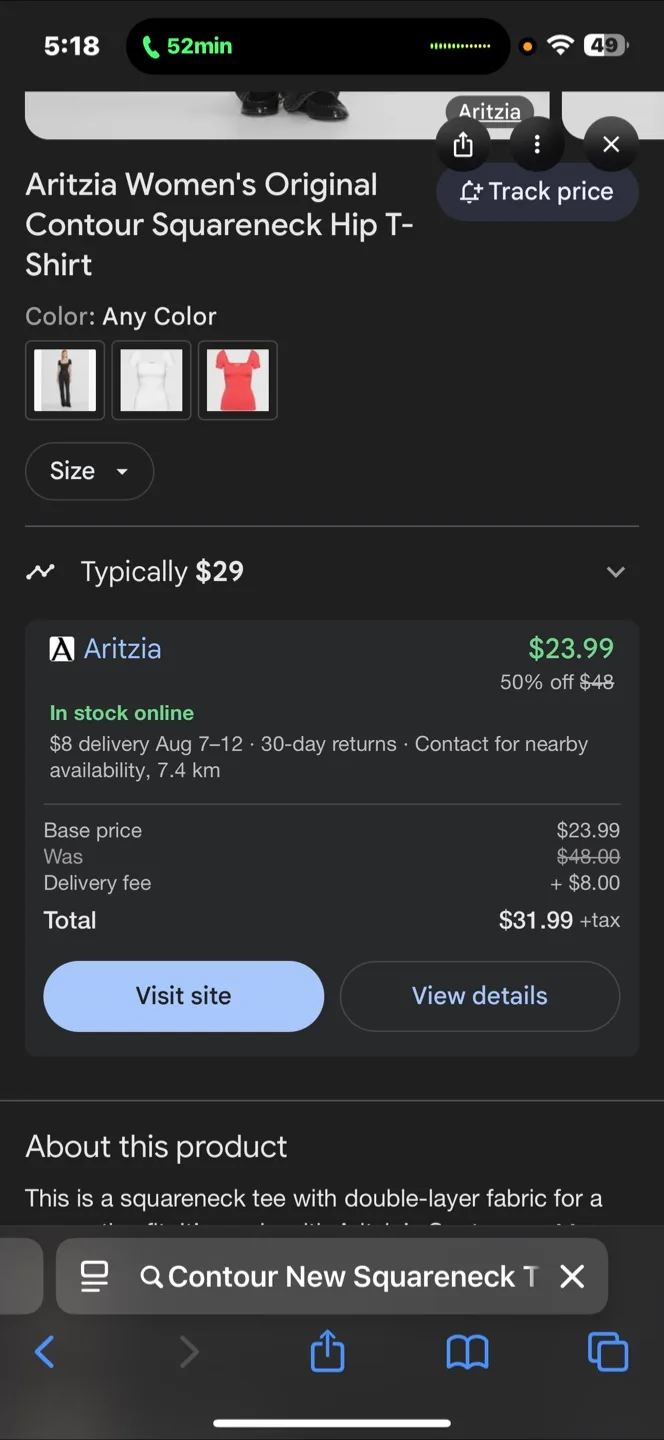Select the black outfit color thumbnail

[x=65, y=380]
